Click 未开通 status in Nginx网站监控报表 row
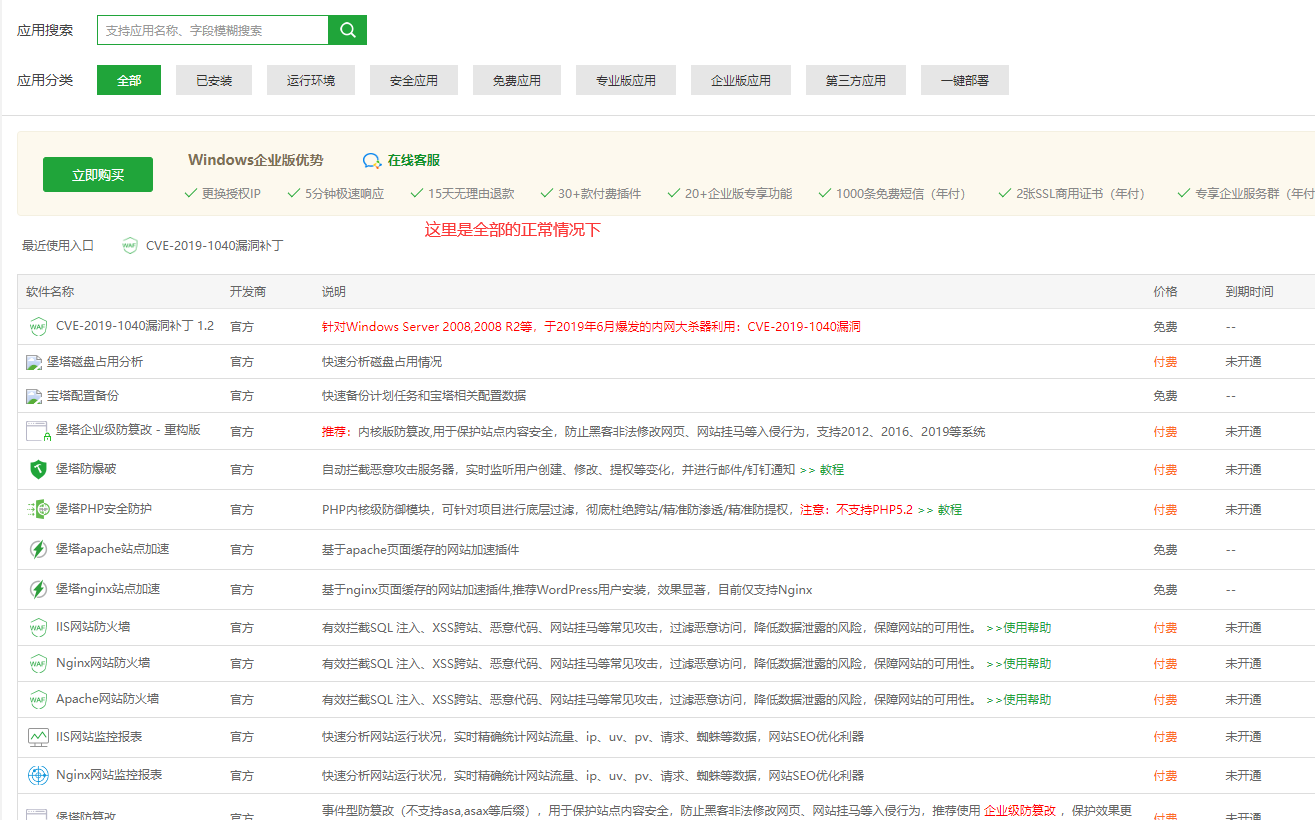The image size is (1315, 820). click(1244, 776)
